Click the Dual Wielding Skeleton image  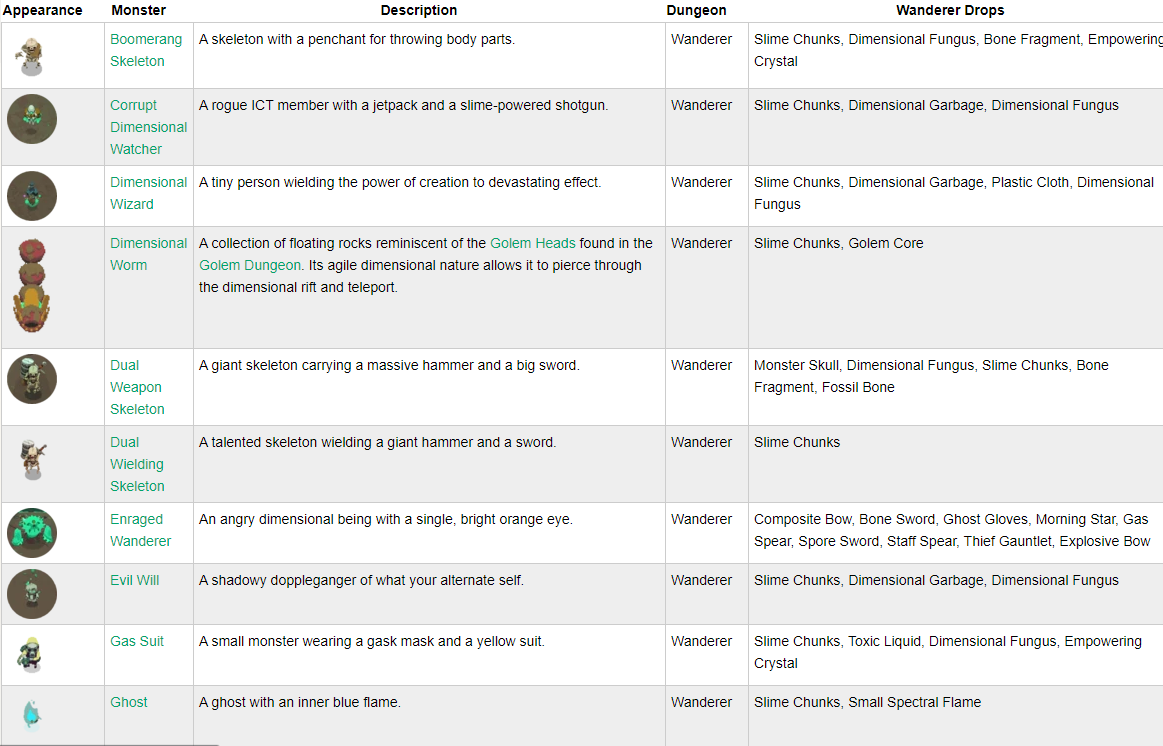coord(32,461)
